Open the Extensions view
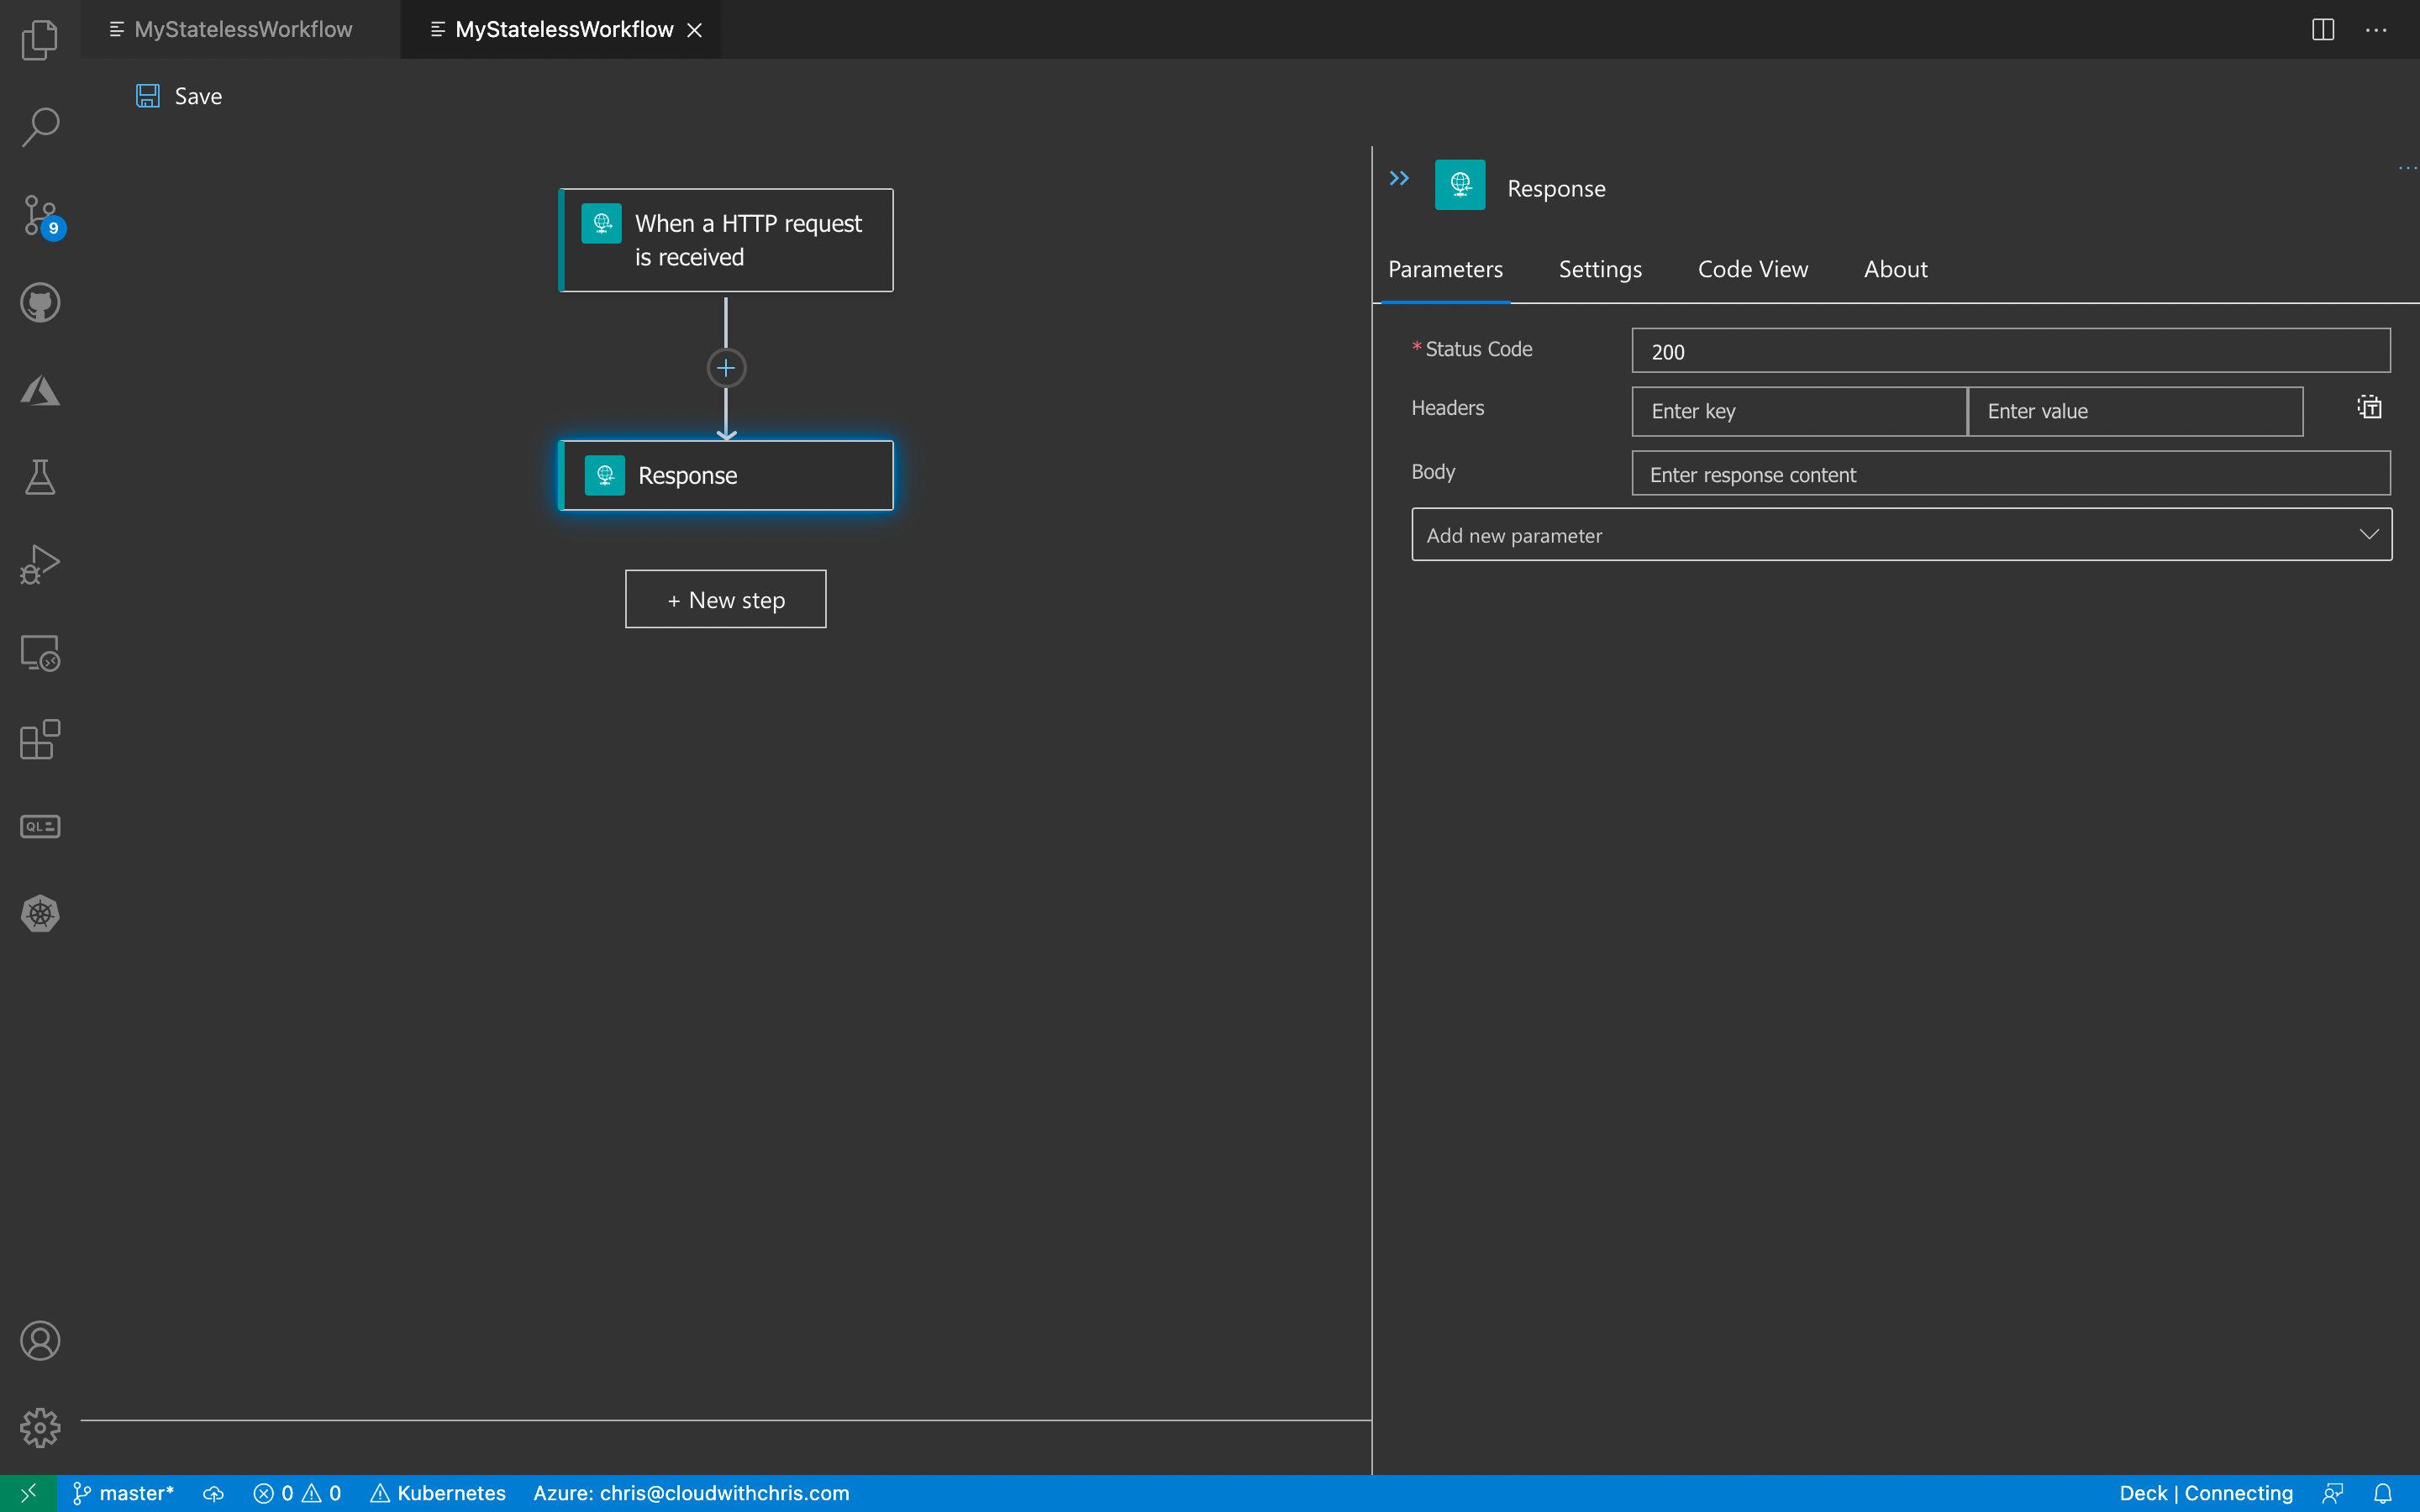The image size is (2420, 1512). 40,740
